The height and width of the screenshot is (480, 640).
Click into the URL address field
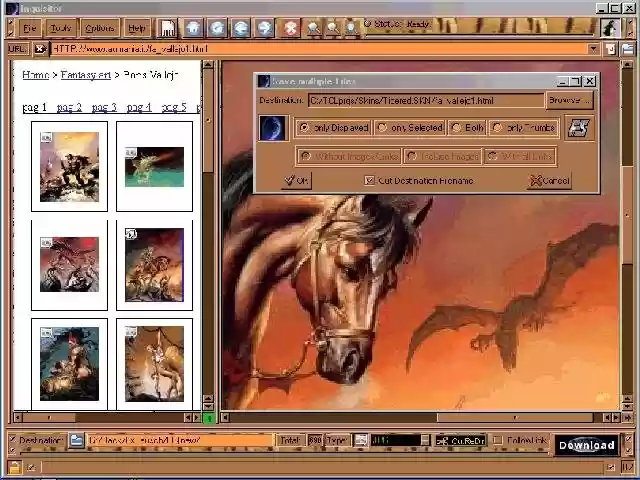click(x=318, y=49)
